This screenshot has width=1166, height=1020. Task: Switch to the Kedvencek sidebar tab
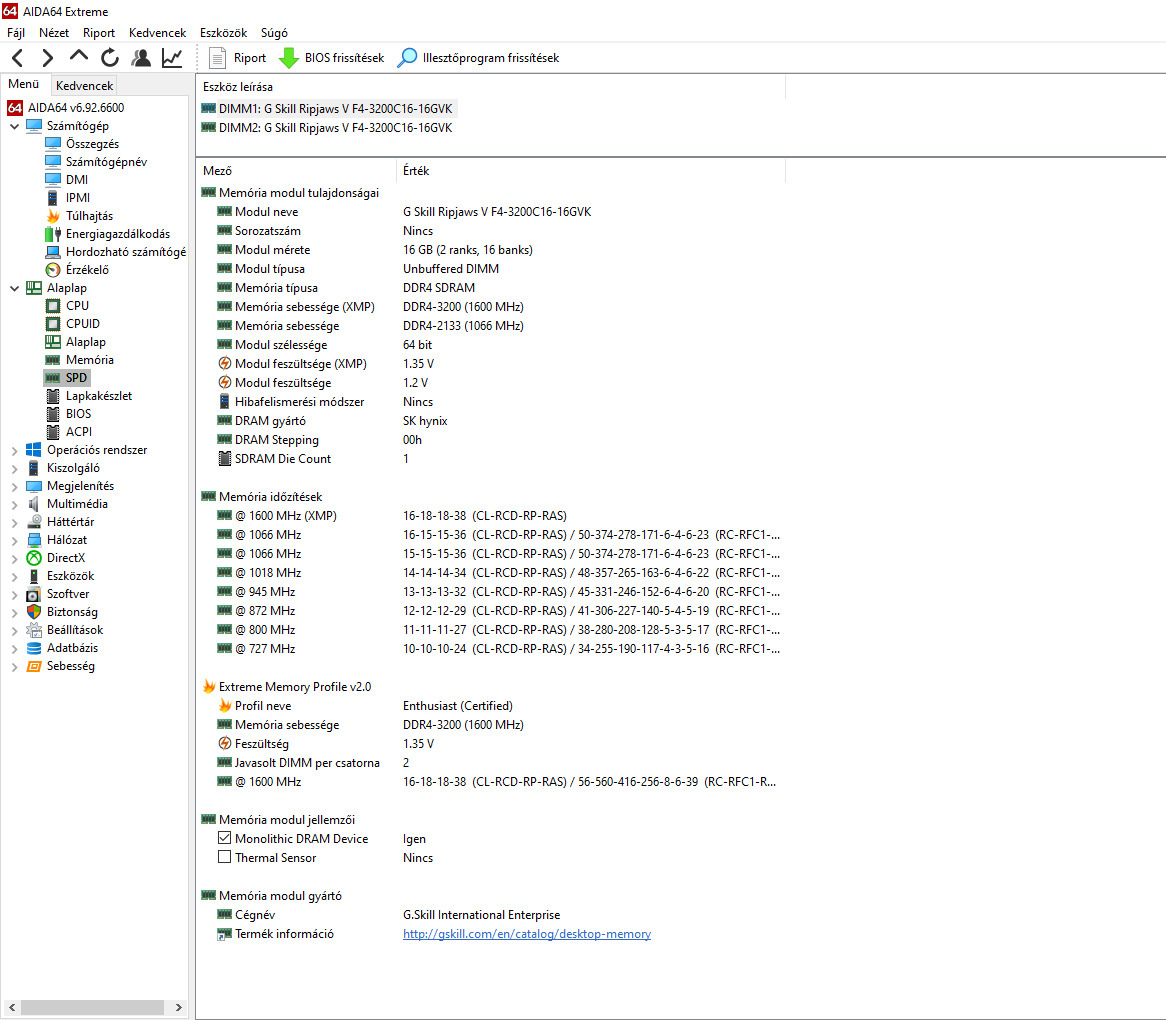point(84,85)
